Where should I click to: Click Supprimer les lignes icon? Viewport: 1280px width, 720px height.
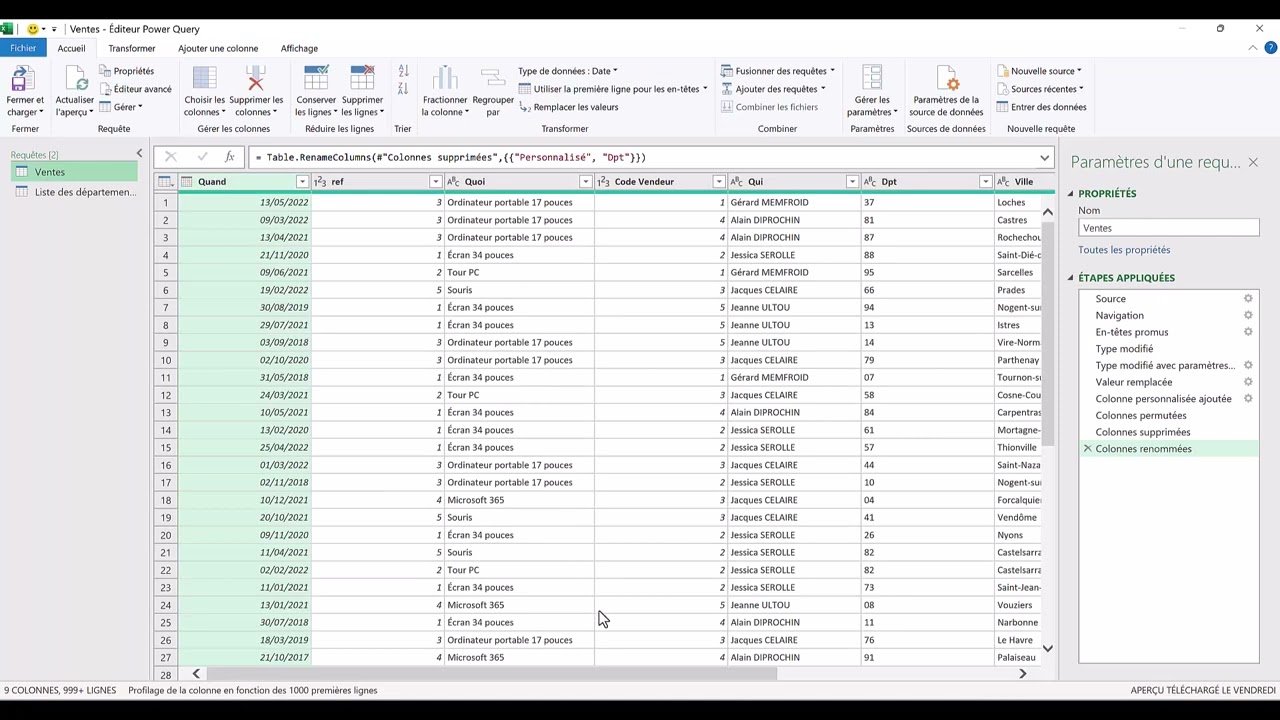362,79
